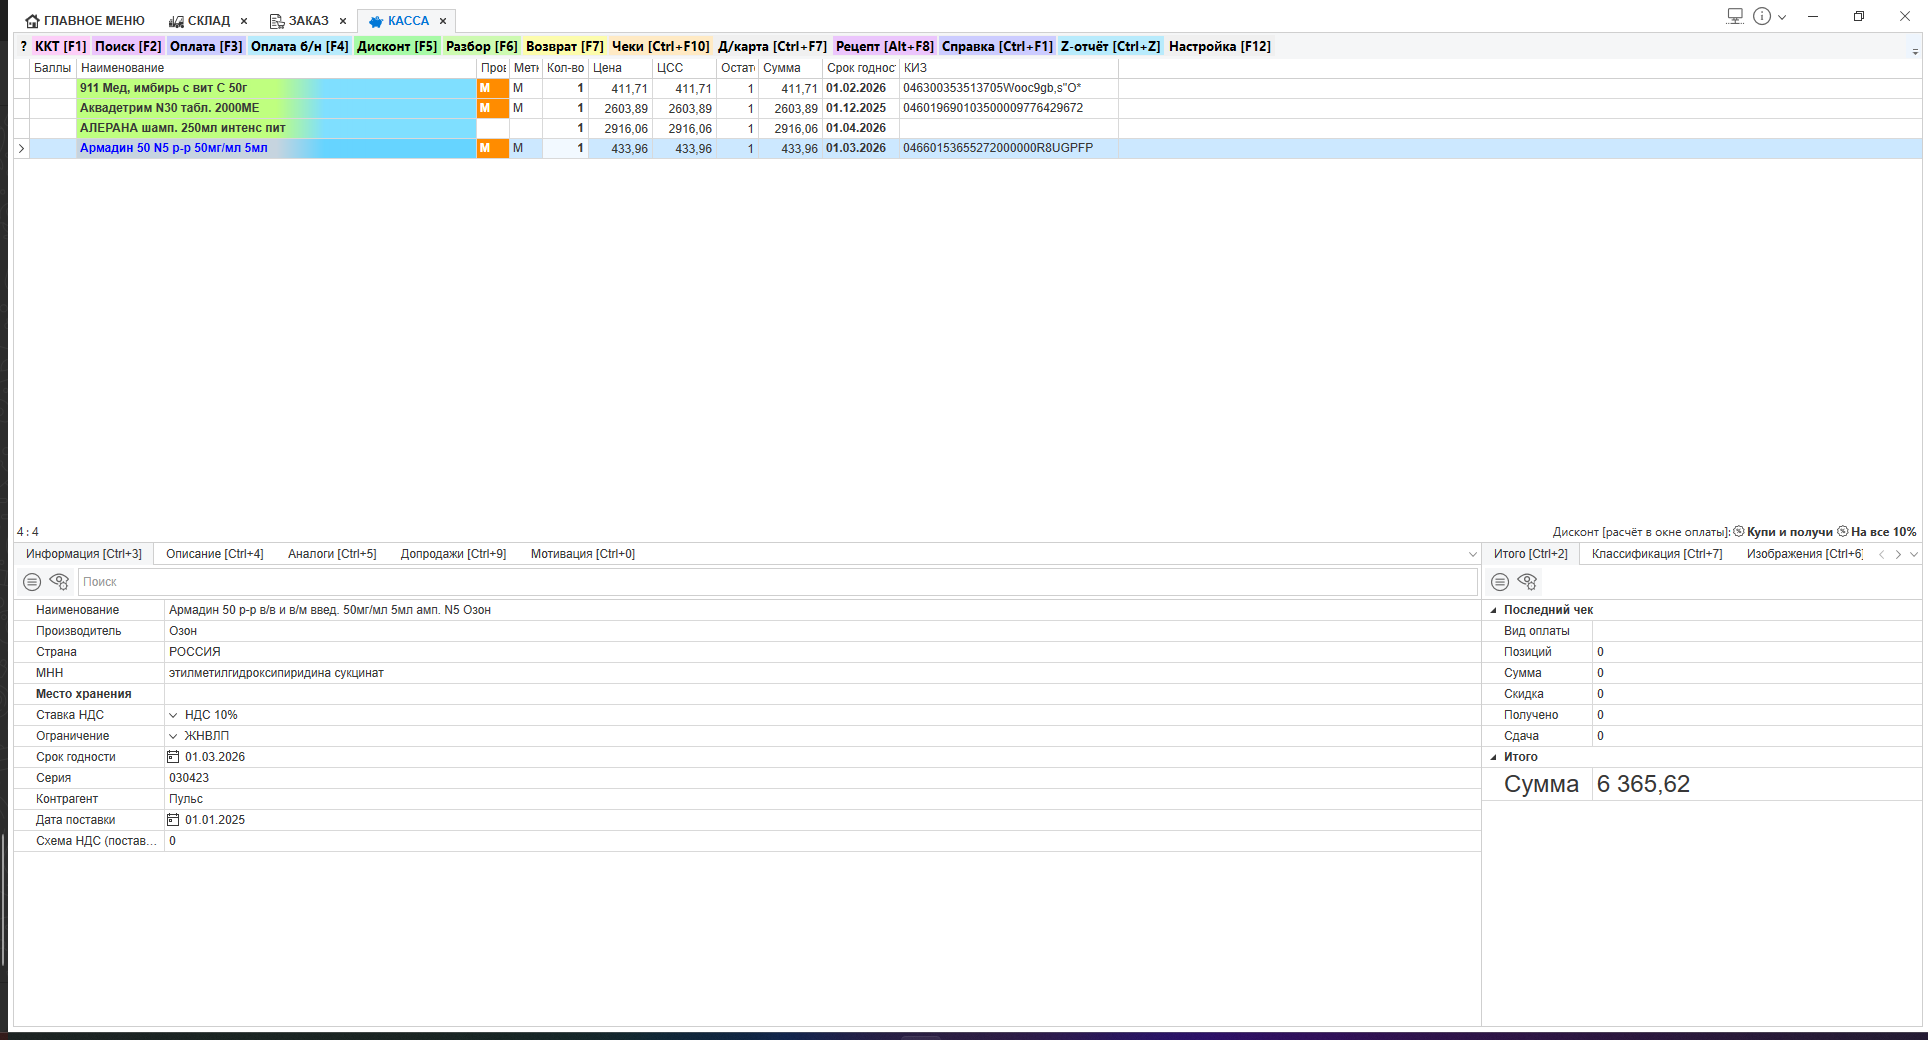
Task: Close the КАССА tab
Action: pos(443,21)
